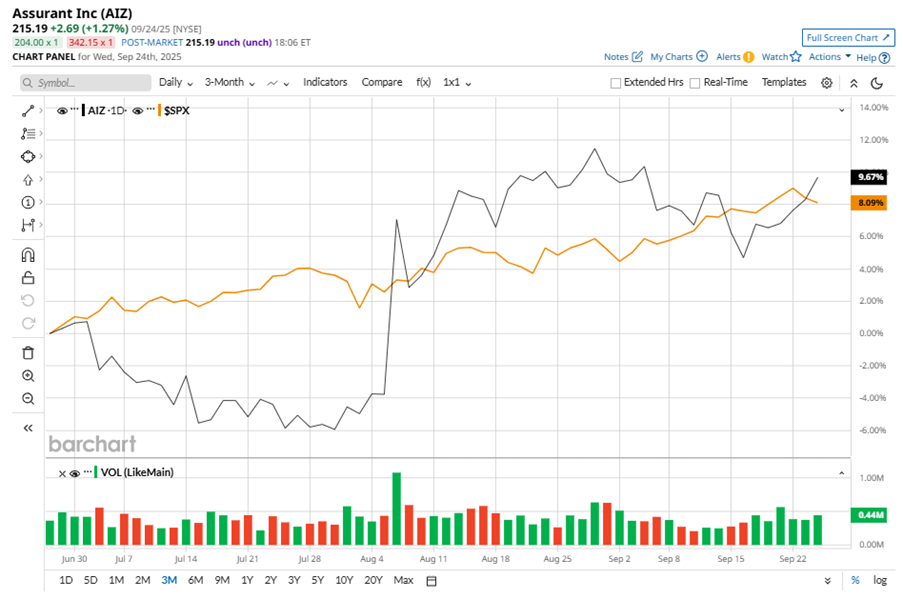The image size is (903, 599).
Task: Select the 1D time range
Action: click(66, 581)
